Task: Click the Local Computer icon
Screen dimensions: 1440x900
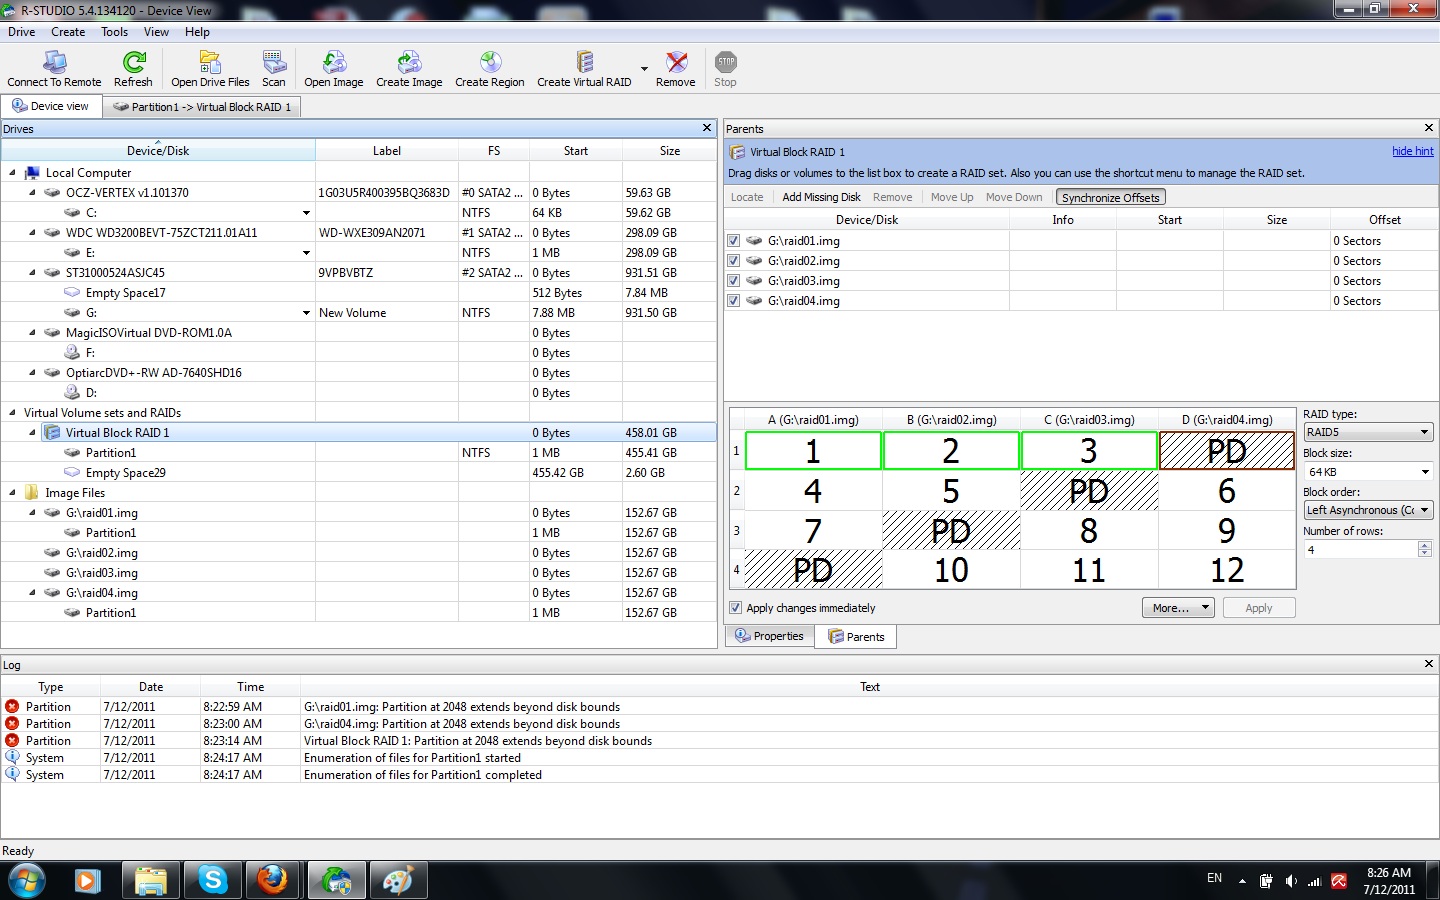Action: (x=32, y=173)
